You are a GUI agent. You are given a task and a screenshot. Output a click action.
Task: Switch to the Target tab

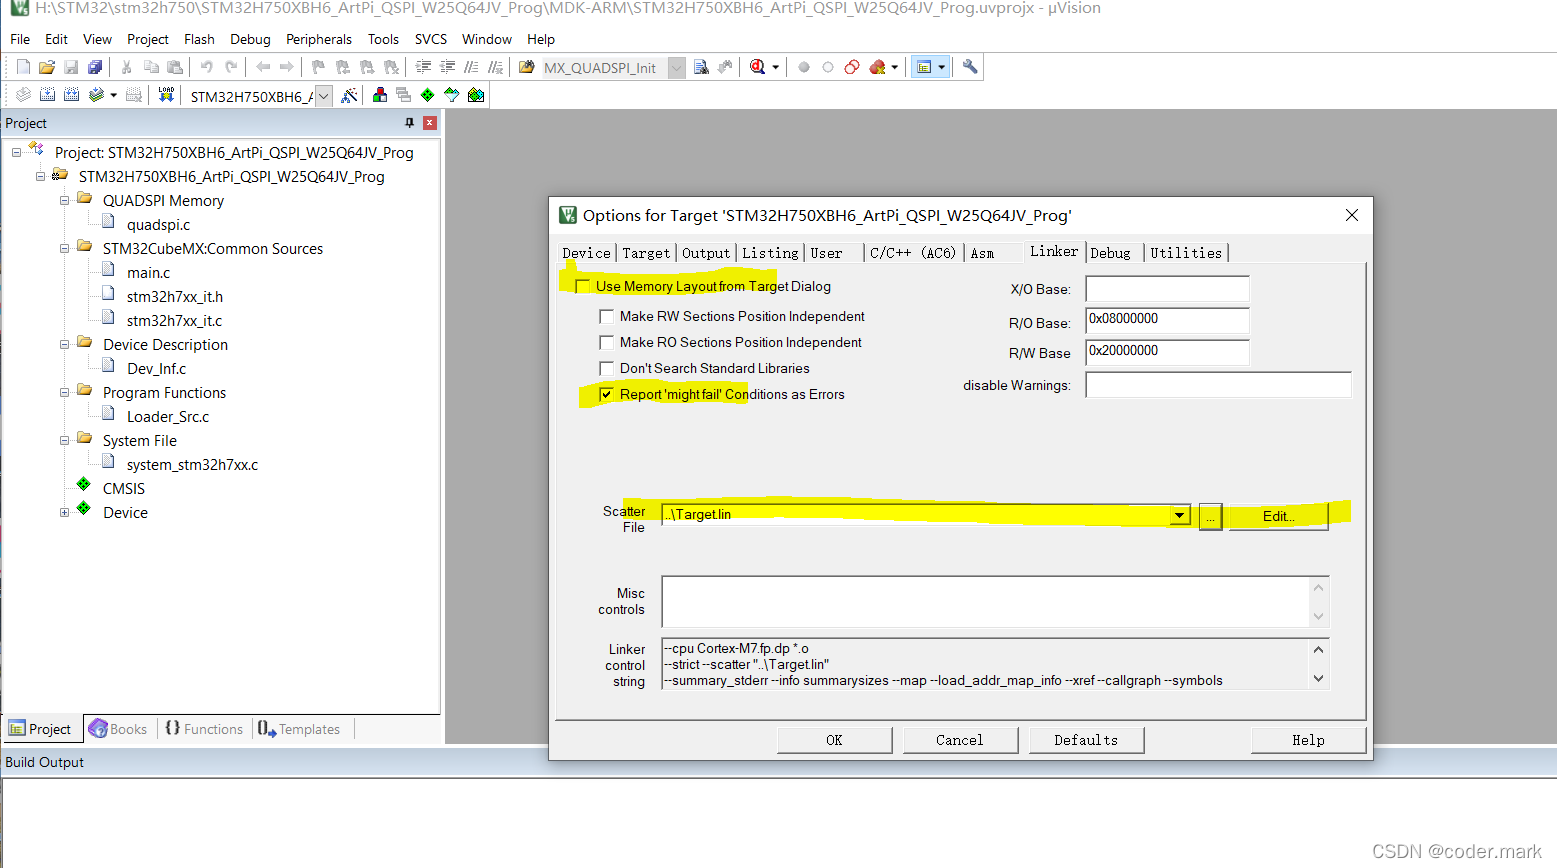(x=646, y=253)
